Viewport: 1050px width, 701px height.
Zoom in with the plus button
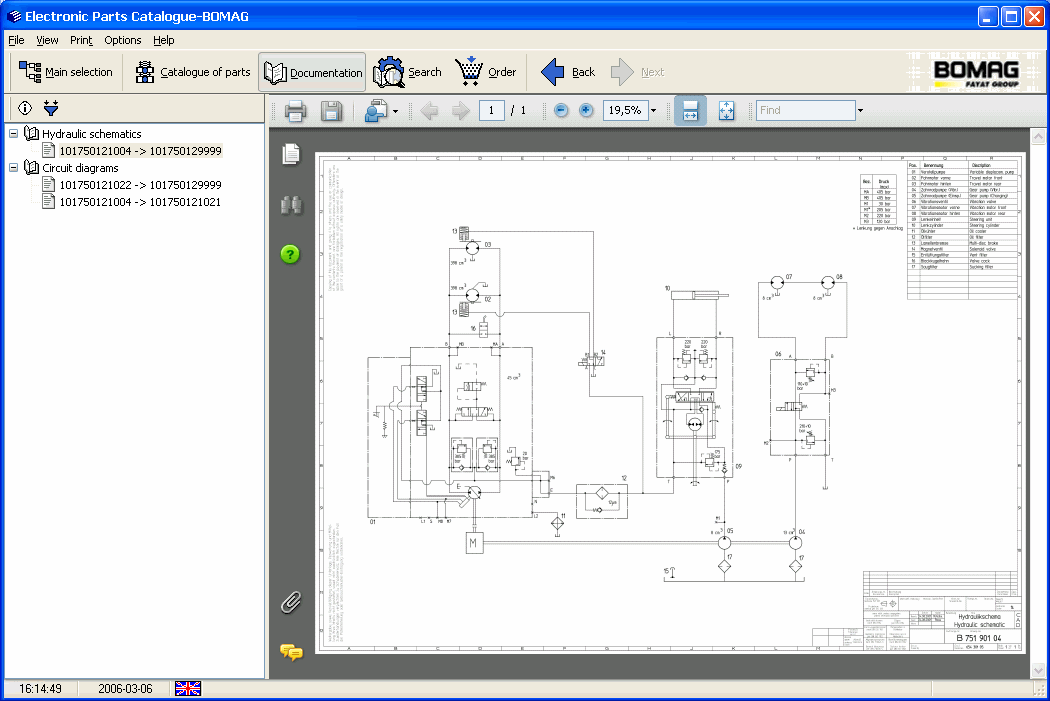coord(586,110)
